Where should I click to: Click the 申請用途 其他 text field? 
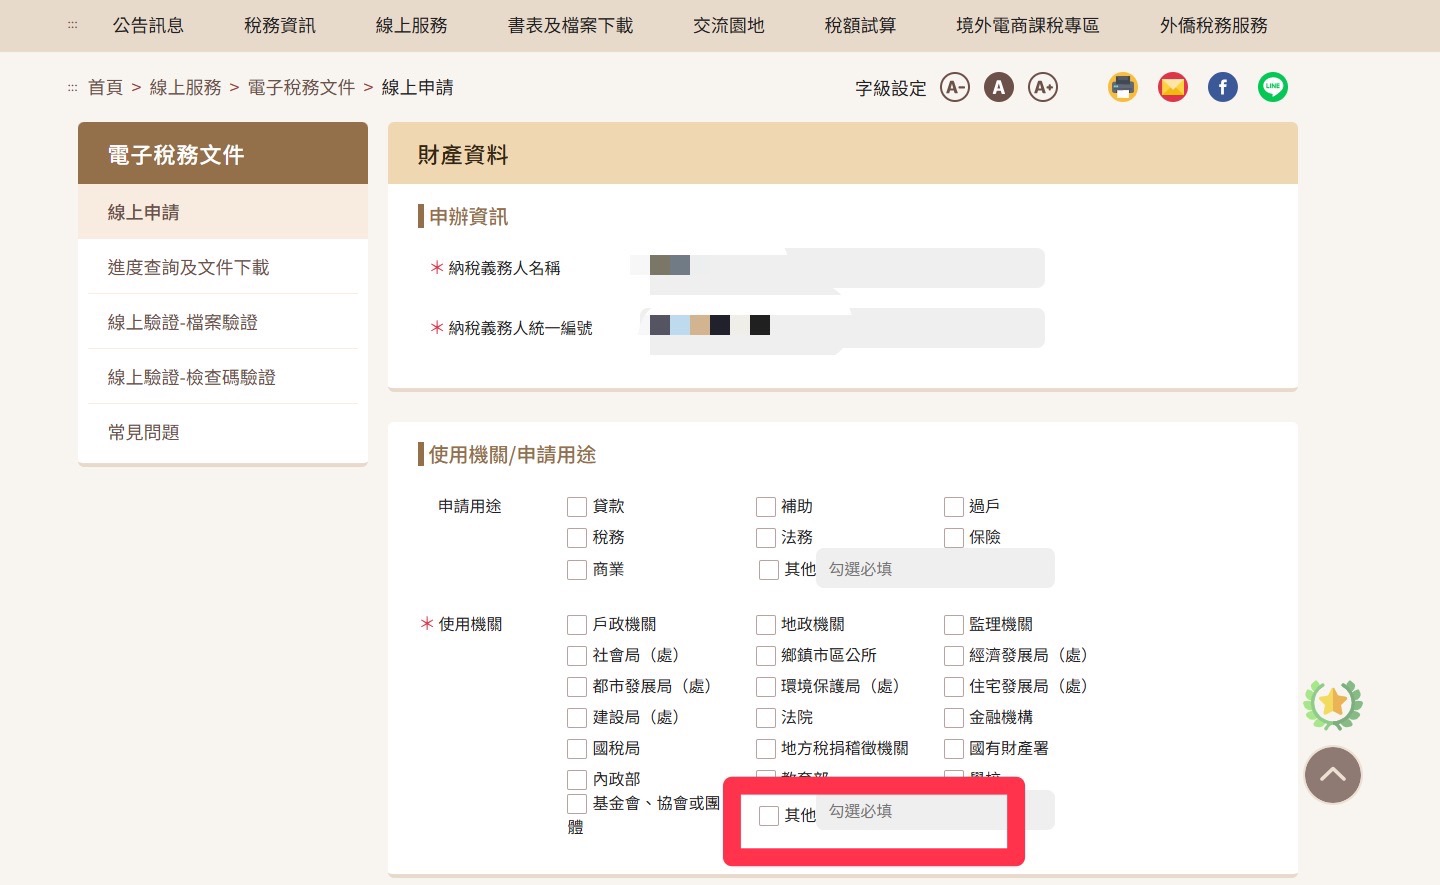[935, 569]
